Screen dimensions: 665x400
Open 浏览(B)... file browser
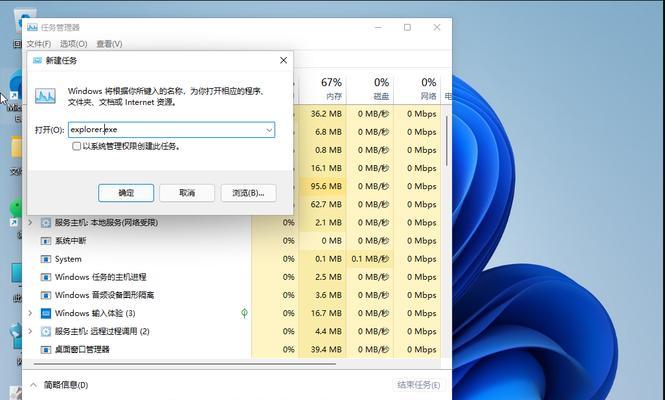(x=249, y=193)
